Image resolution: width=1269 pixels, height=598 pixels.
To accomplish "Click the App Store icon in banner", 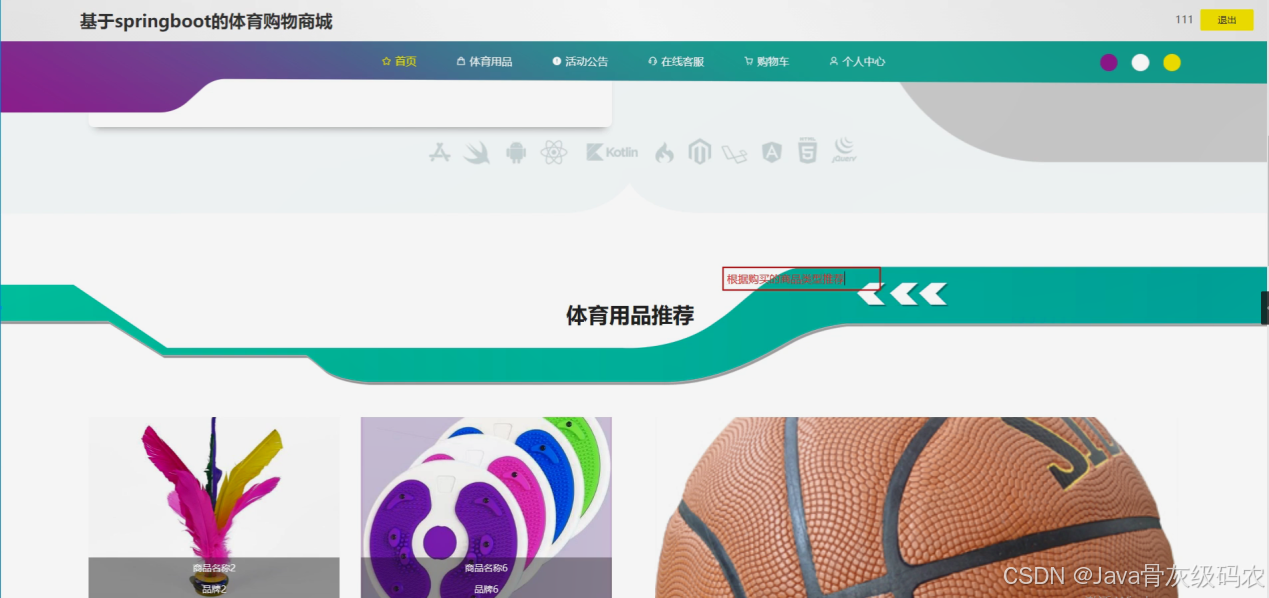I will [440, 152].
